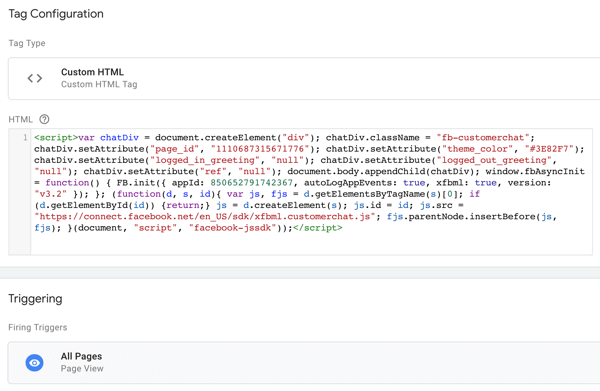Click the "v3.2" version string
This screenshot has width=600, height=391.
tap(51, 194)
